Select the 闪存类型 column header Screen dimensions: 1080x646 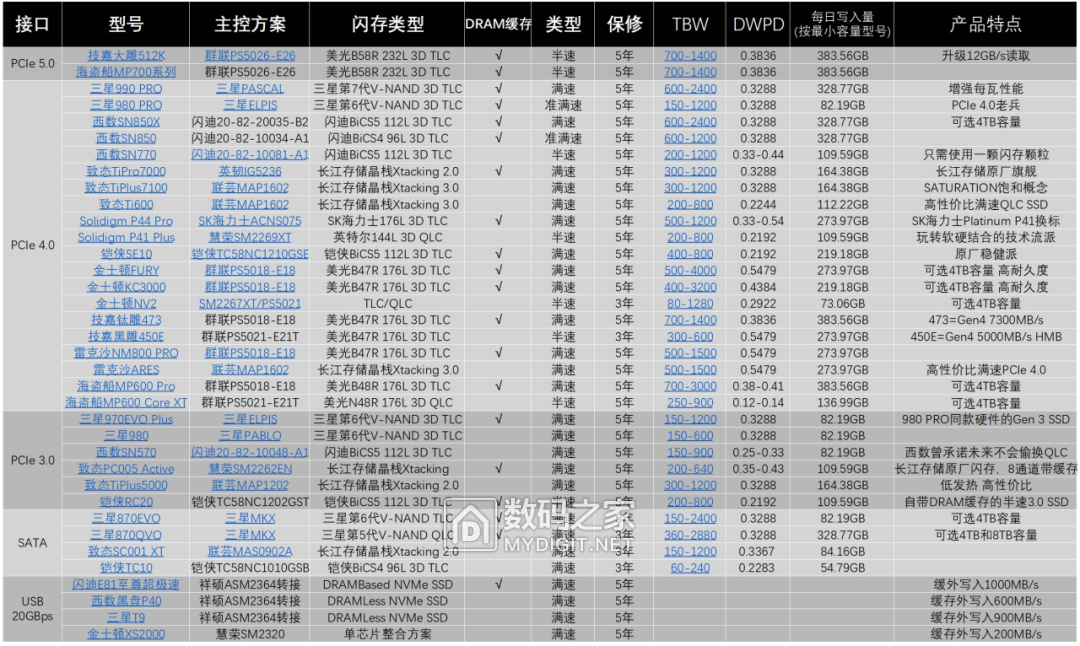(x=388, y=24)
